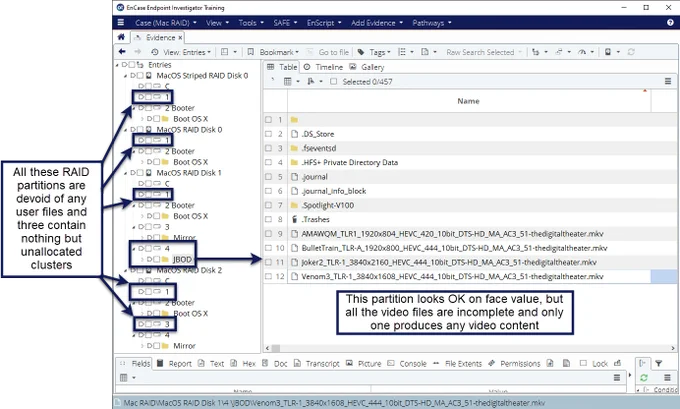Click the sort icon beside the column layout icon
The width and height of the screenshot is (680, 409).
[311, 82]
